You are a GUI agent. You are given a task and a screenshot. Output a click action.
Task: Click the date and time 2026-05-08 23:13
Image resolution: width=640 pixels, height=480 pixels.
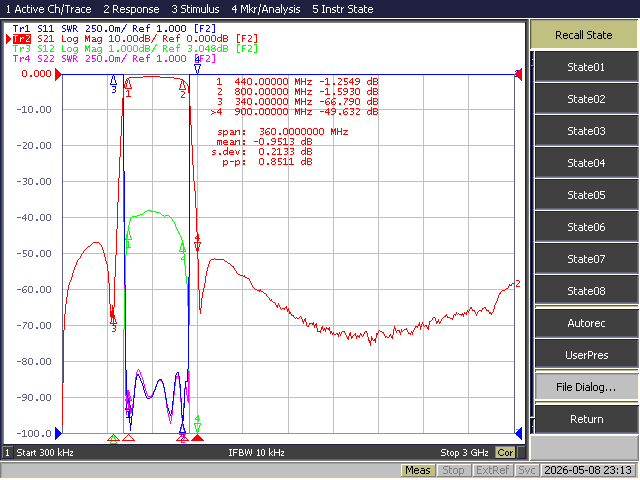click(x=588, y=471)
